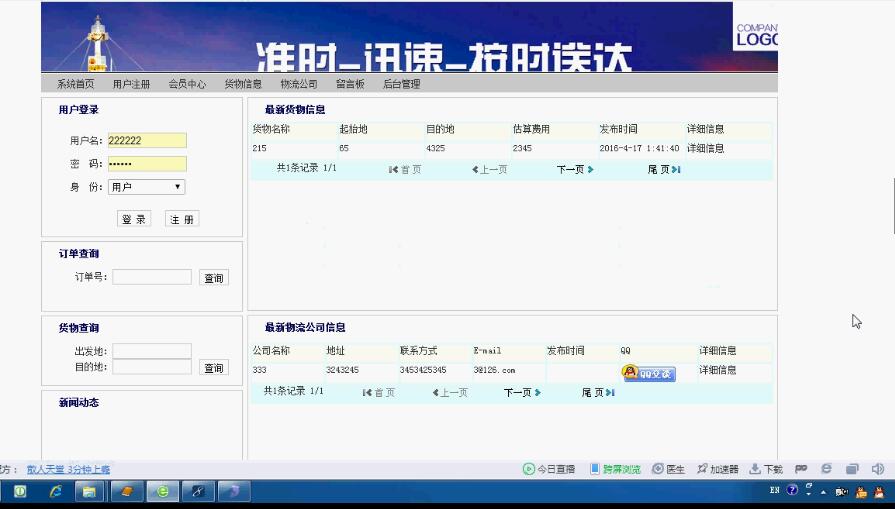The height and width of the screenshot is (509, 895).
Task: Click the blue help question-mark tray icon
Action: point(792,490)
